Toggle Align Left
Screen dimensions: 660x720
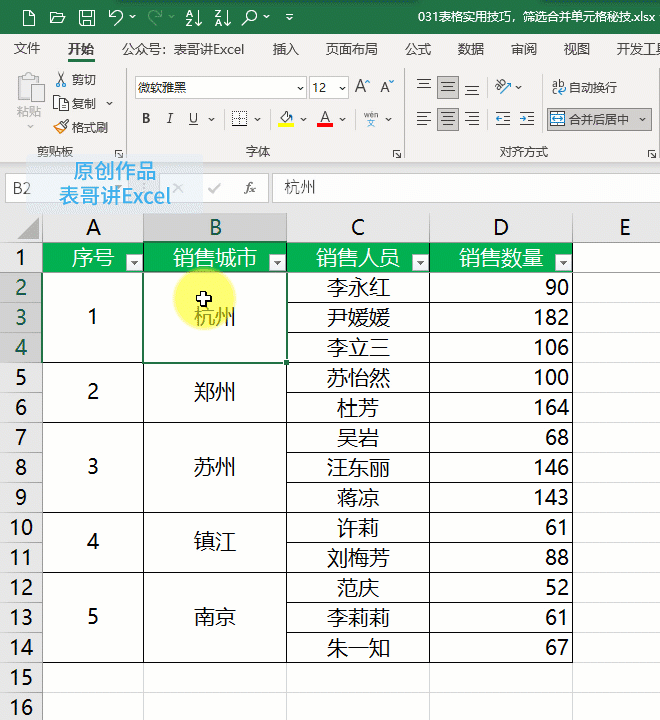tap(424, 119)
